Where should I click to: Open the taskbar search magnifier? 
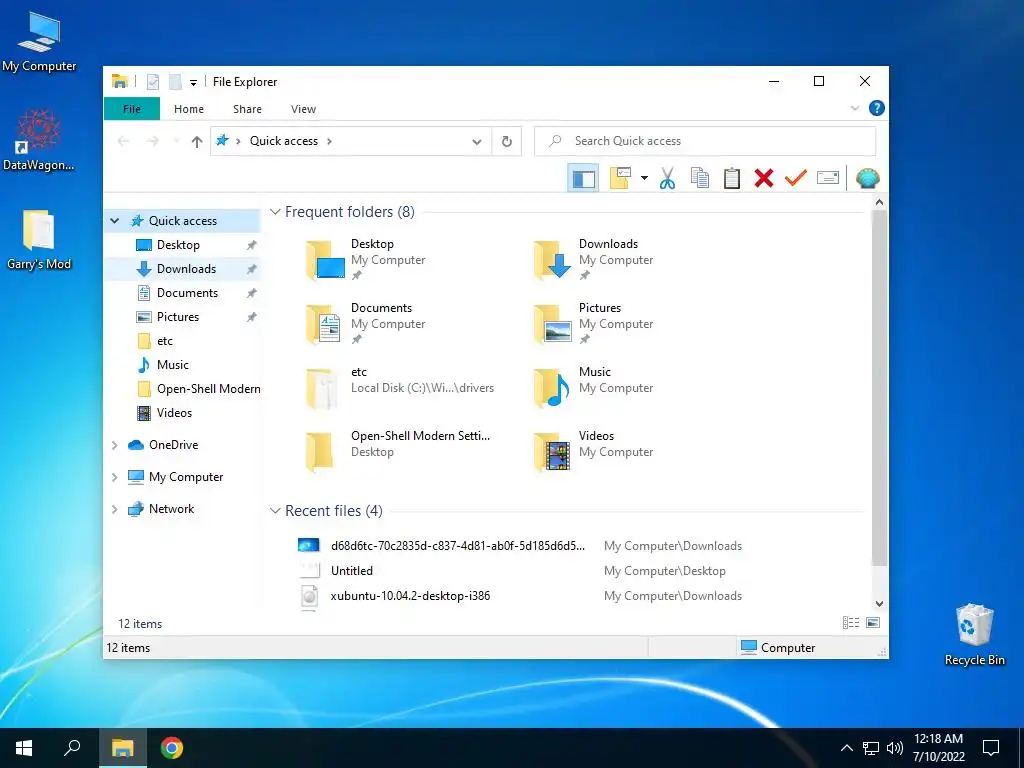[x=72, y=748]
